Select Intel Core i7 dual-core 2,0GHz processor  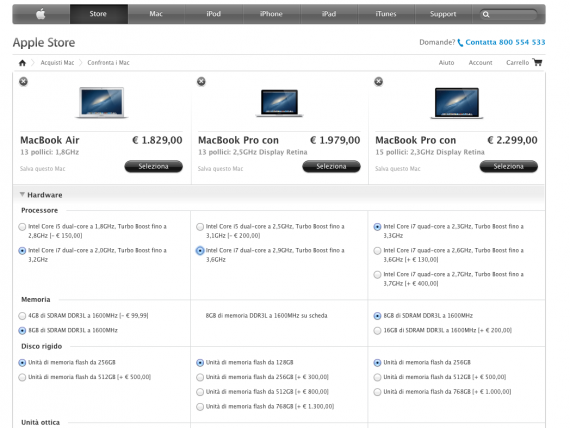(x=22, y=251)
